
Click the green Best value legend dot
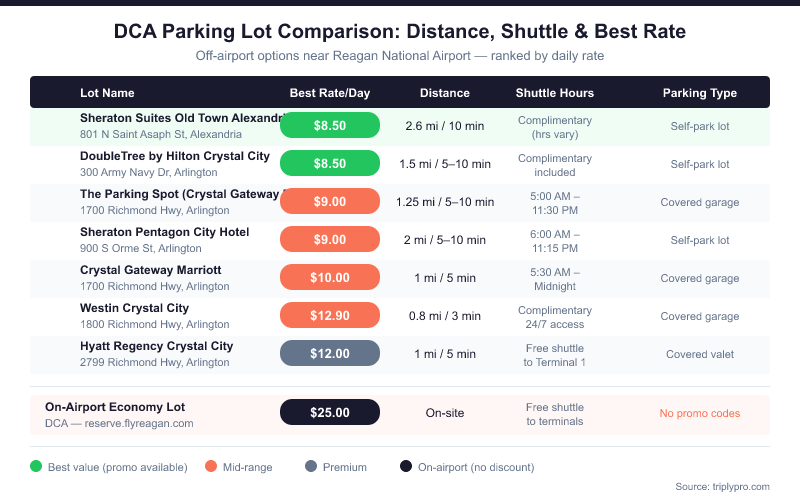coord(37,467)
